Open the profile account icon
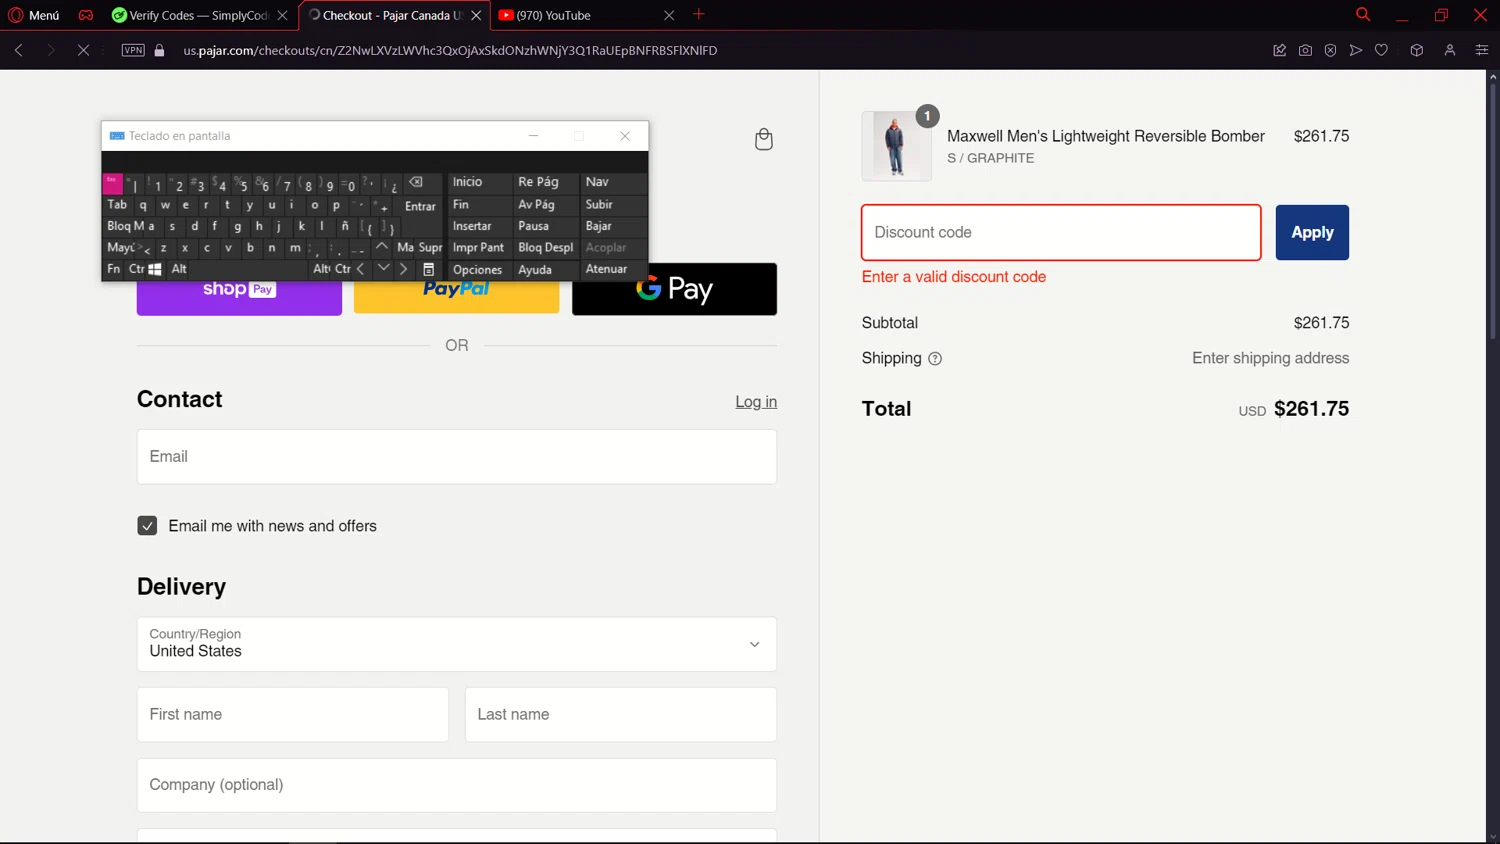This screenshot has height=844, width=1500. click(1450, 50)
